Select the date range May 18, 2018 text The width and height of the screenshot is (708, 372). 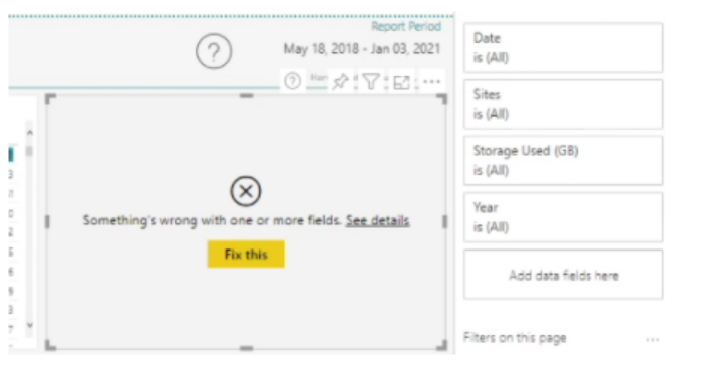pyautogui.click(x=321, y=49)
